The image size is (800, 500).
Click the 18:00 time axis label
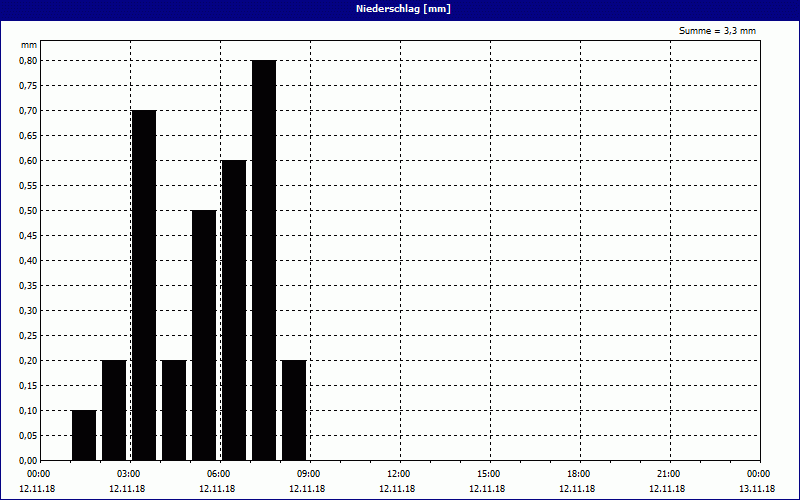coord(578,474)
